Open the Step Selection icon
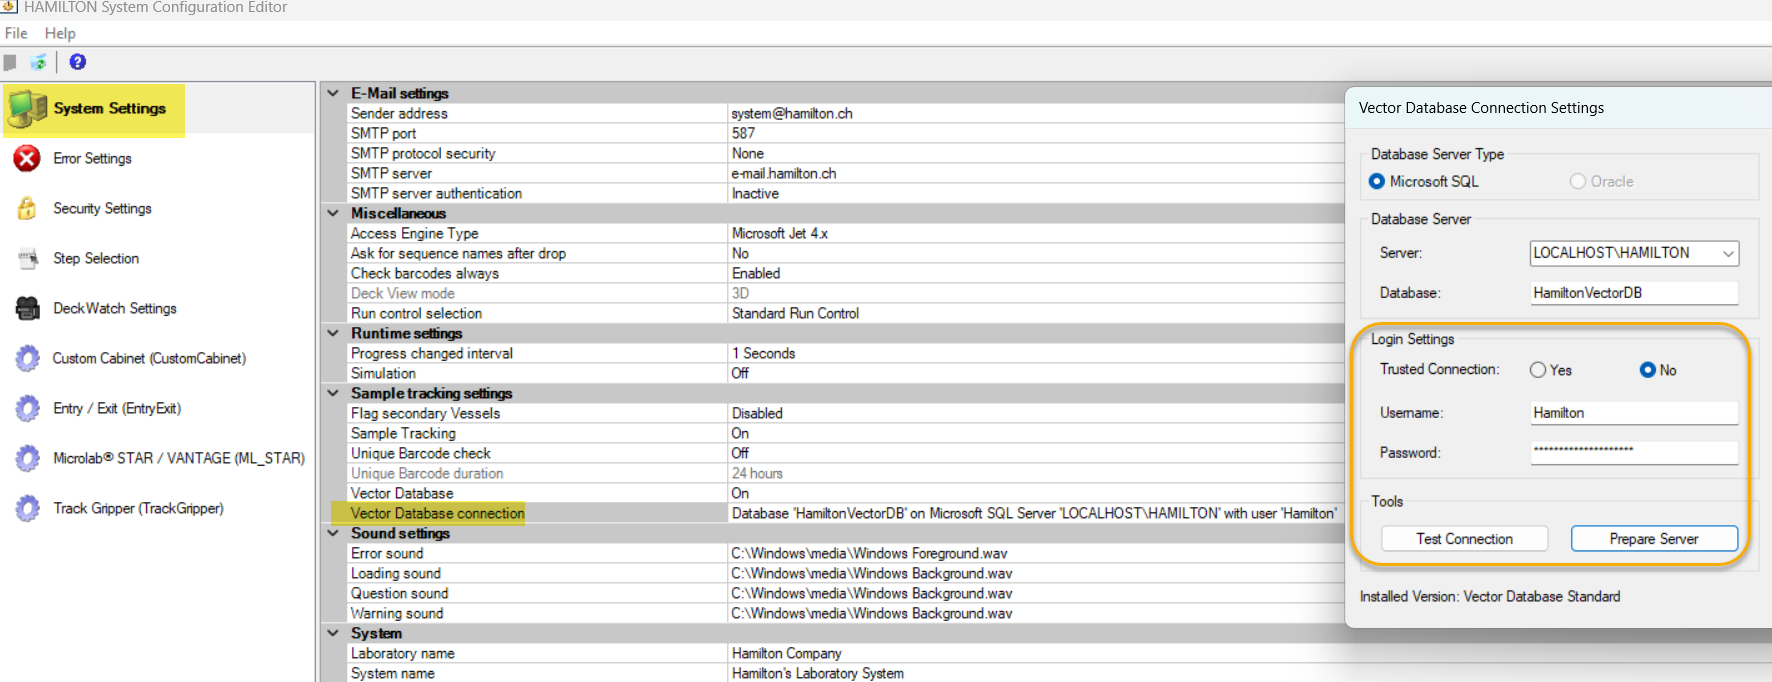 coord(28,258)
